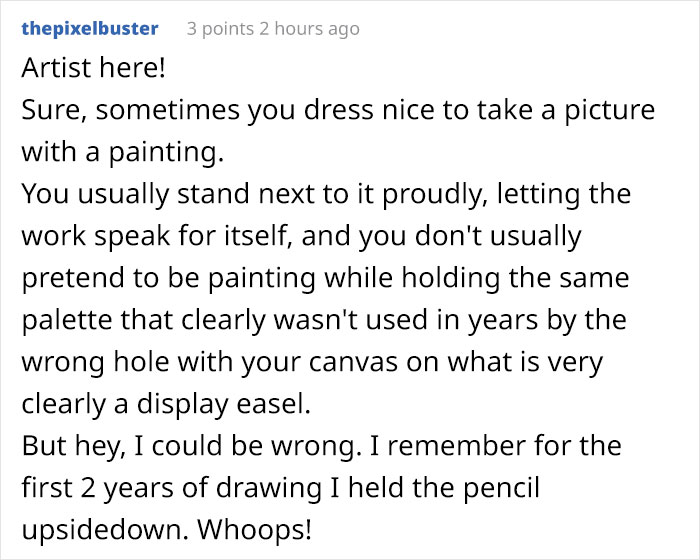Click the line starting "Sure, sometimes you dress"

point(338,110)
